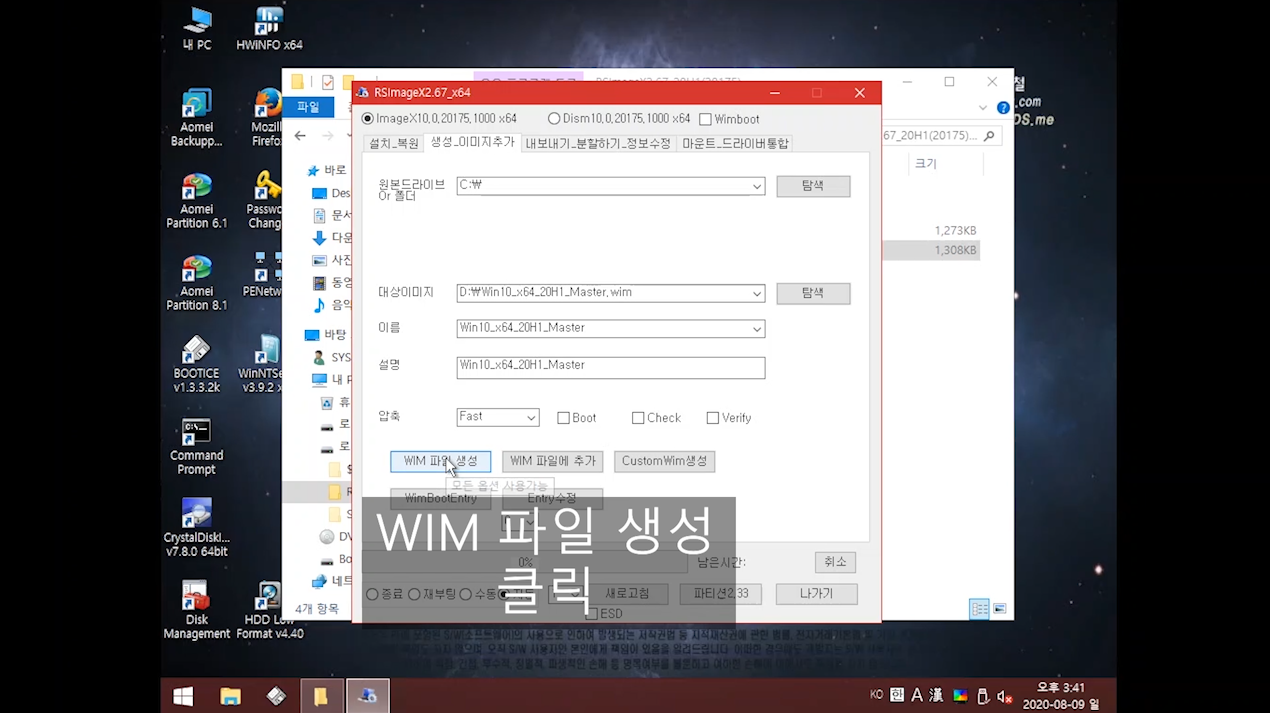Image resolution: width=1270 pixels, height=713 pixels.
Task: Select the 생성_이미지추가 tab
Action: 472,143
